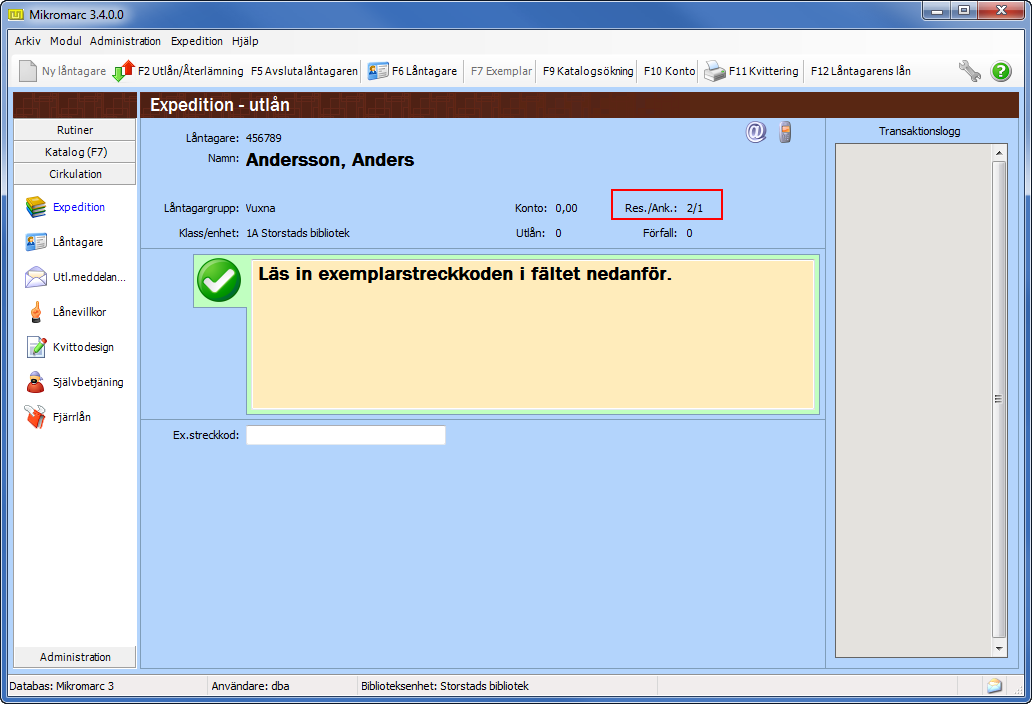Click the green help question mark icon
Screen dimensions: 1032x704
(1001, 71)
